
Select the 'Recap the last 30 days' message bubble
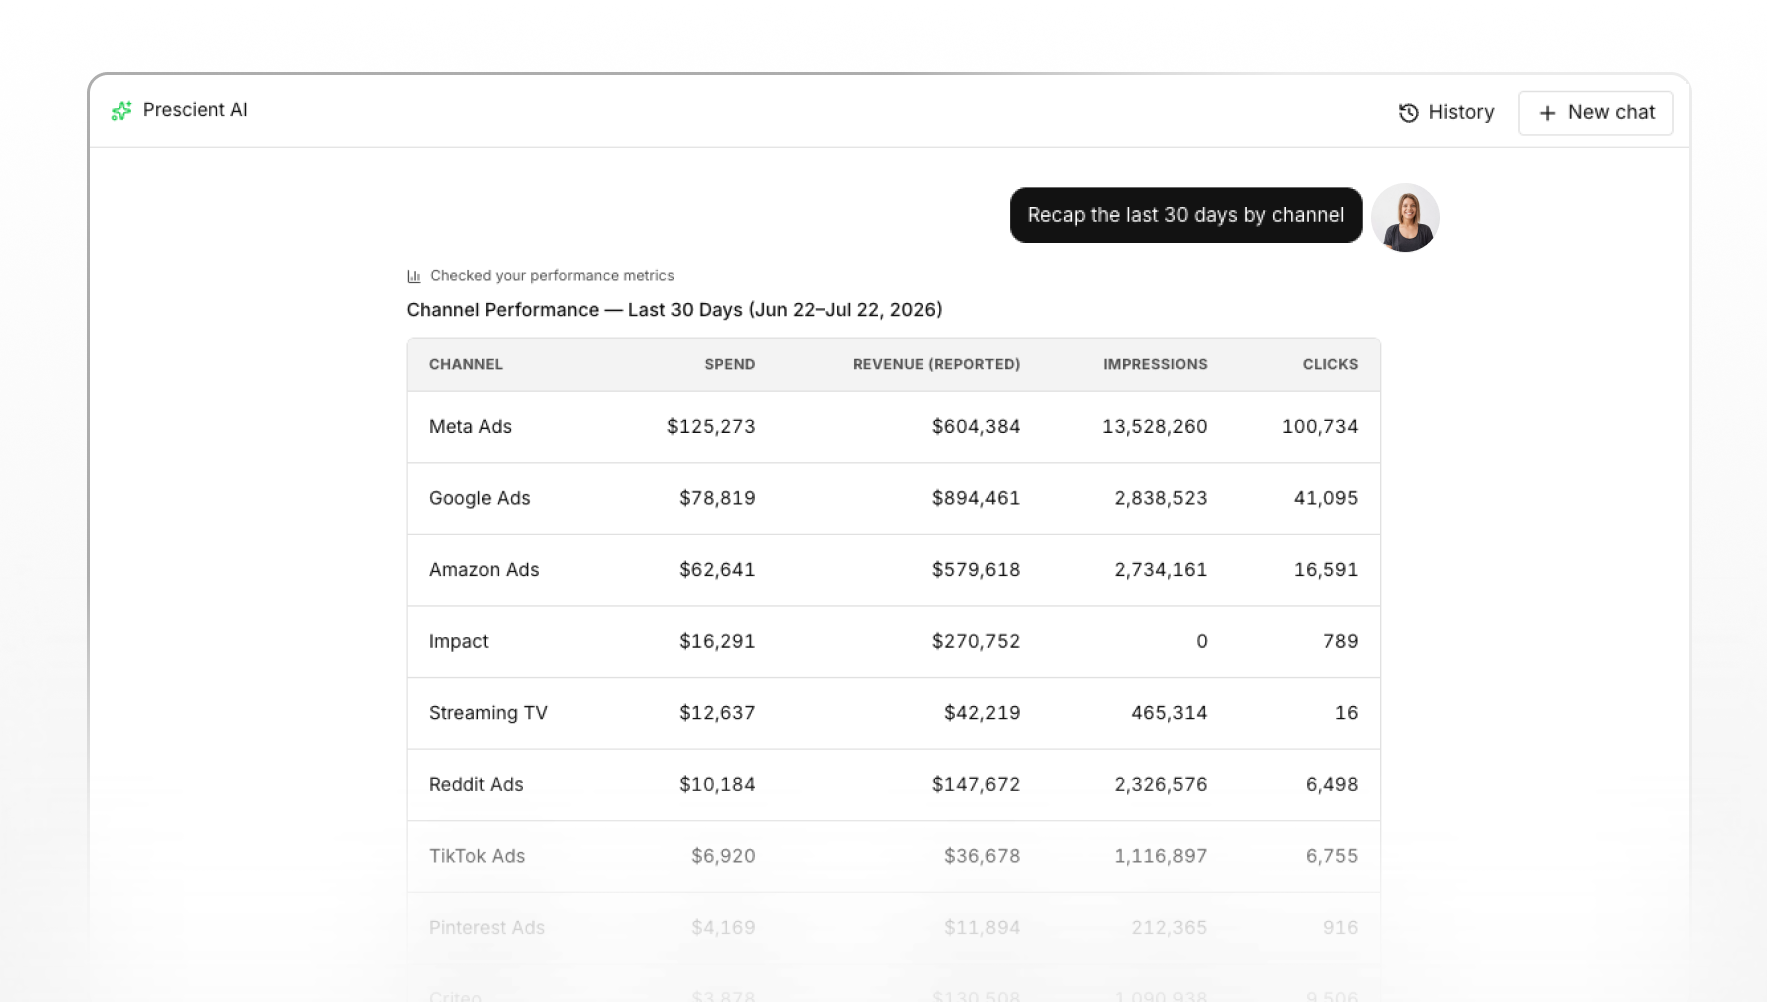1186,215
